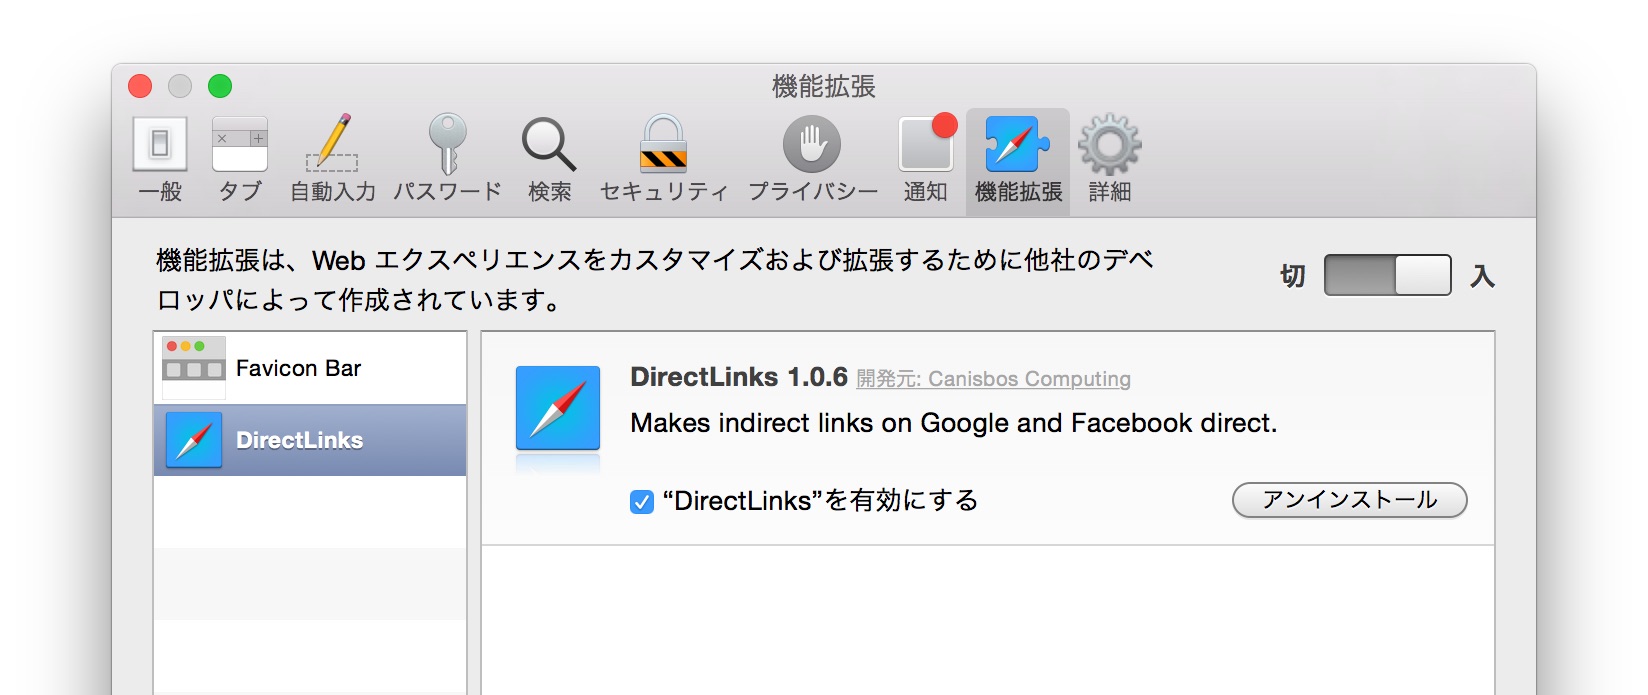Screen dimensions: 1648x695
Task: Open the Canisbos Computing developer link
Action: (1028, 379)
